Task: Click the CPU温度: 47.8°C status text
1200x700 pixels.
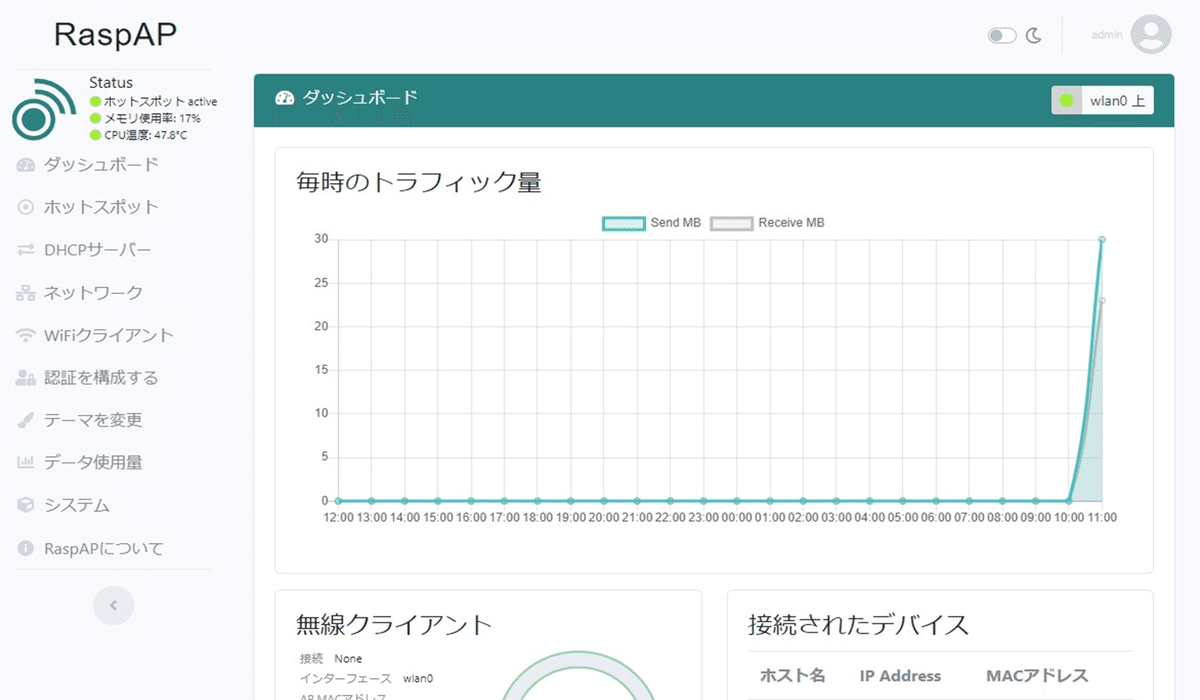Action: [145, 135]
